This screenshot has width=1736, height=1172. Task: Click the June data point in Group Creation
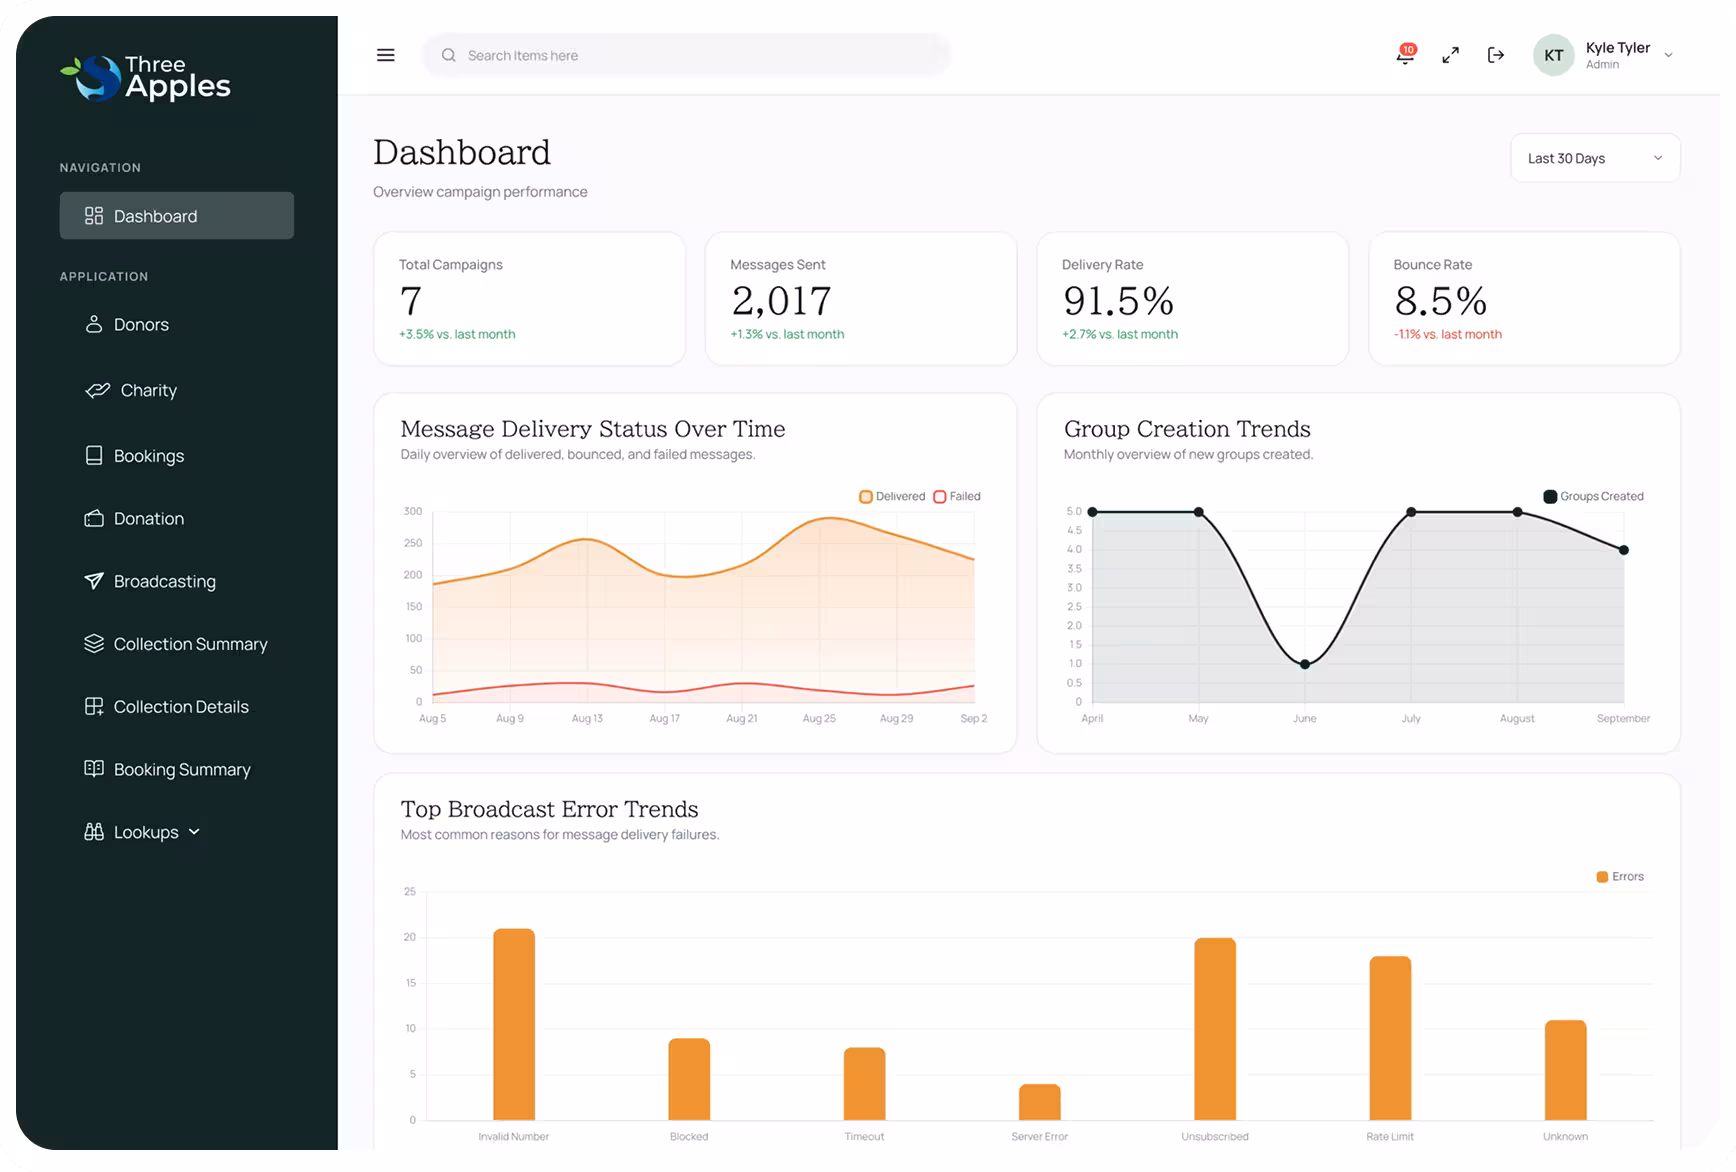pos(1305,664)
